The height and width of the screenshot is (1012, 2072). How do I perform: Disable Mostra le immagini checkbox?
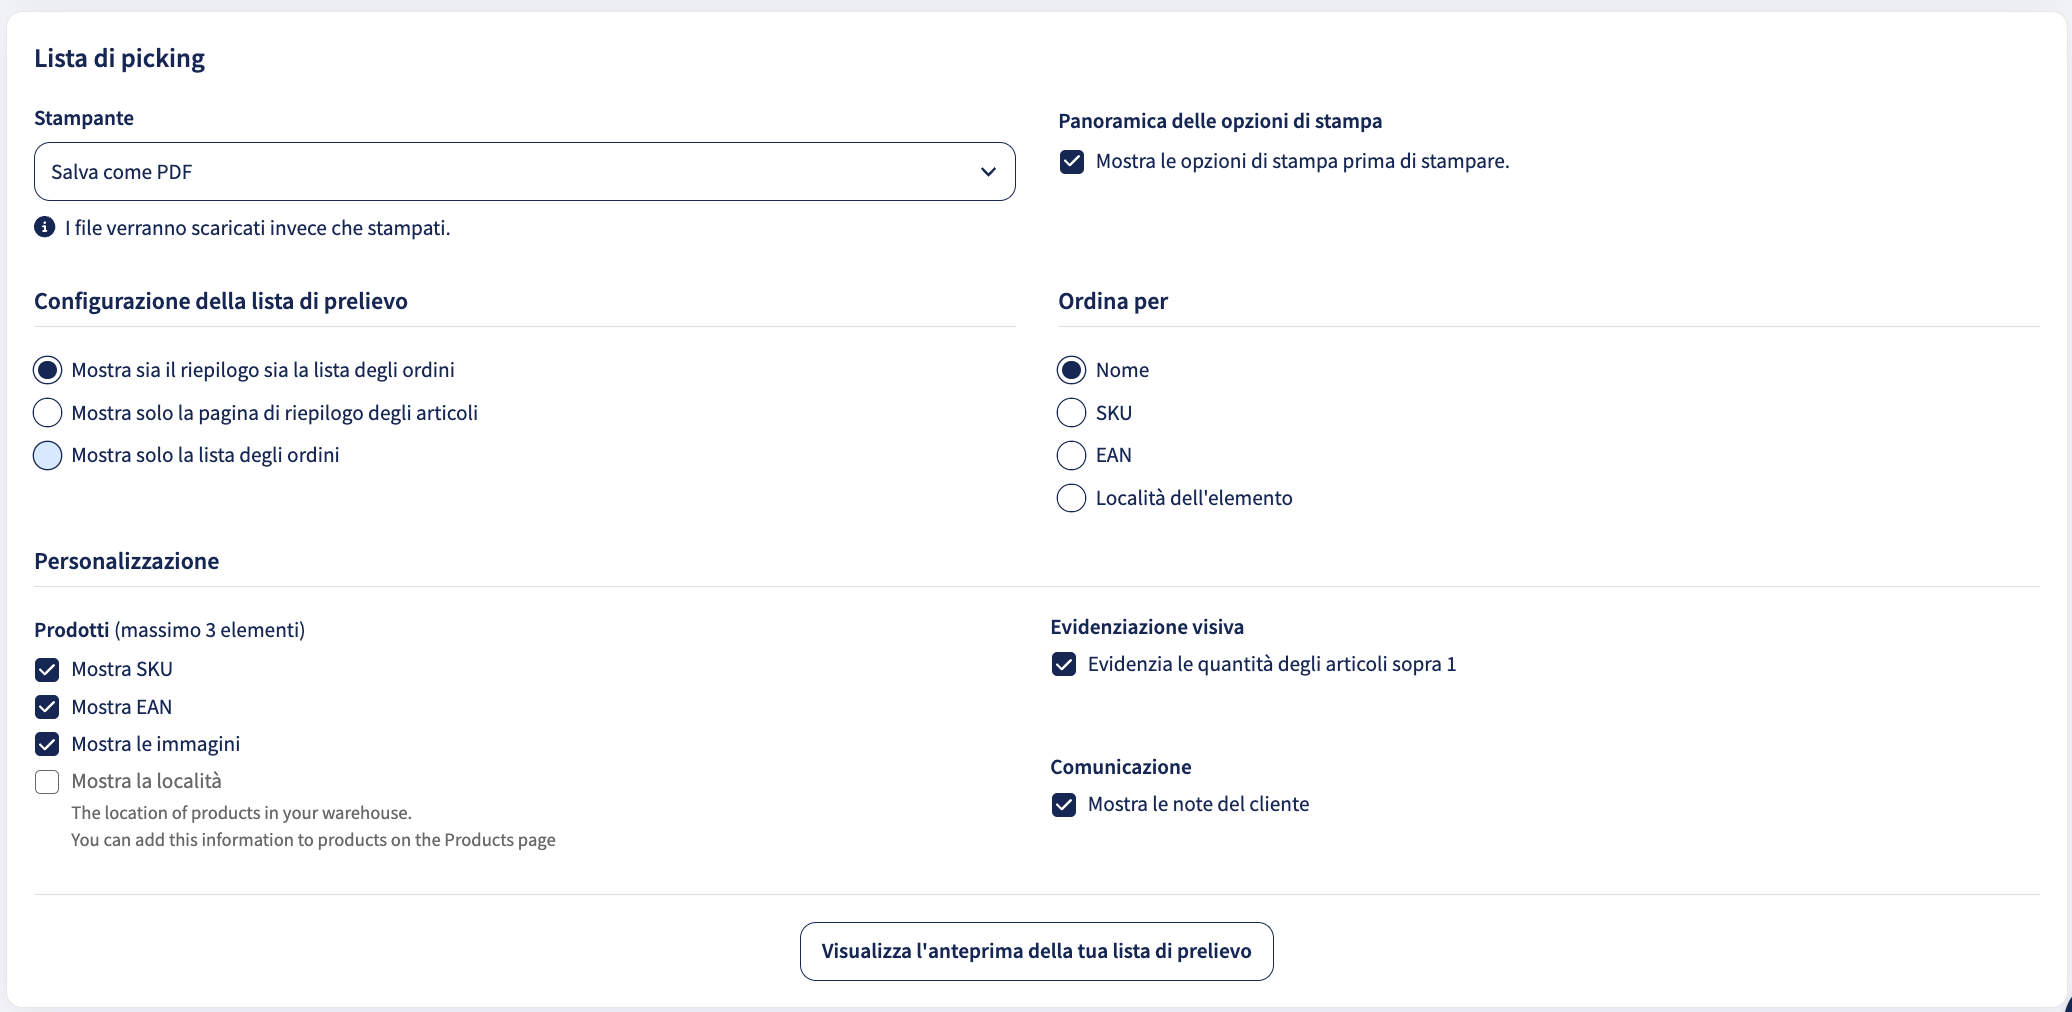(47, 744)
